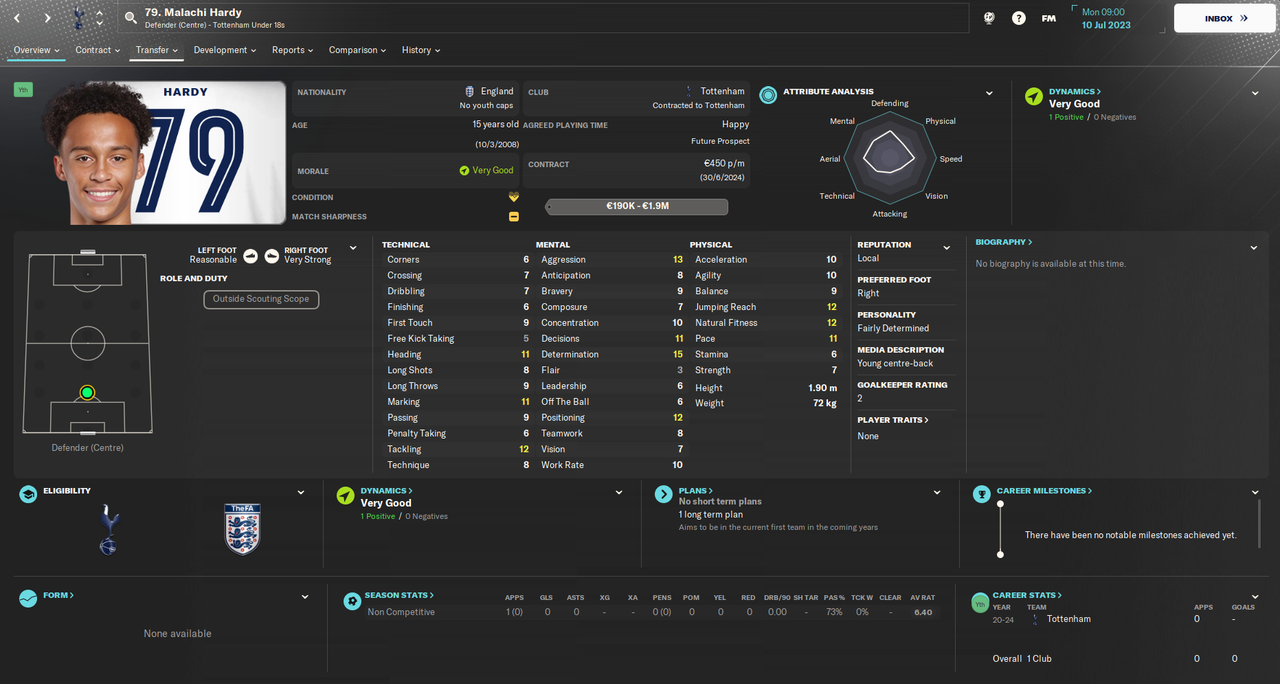Open the Comparison tab menu
1280x684 pixels.
click(359, 50)
